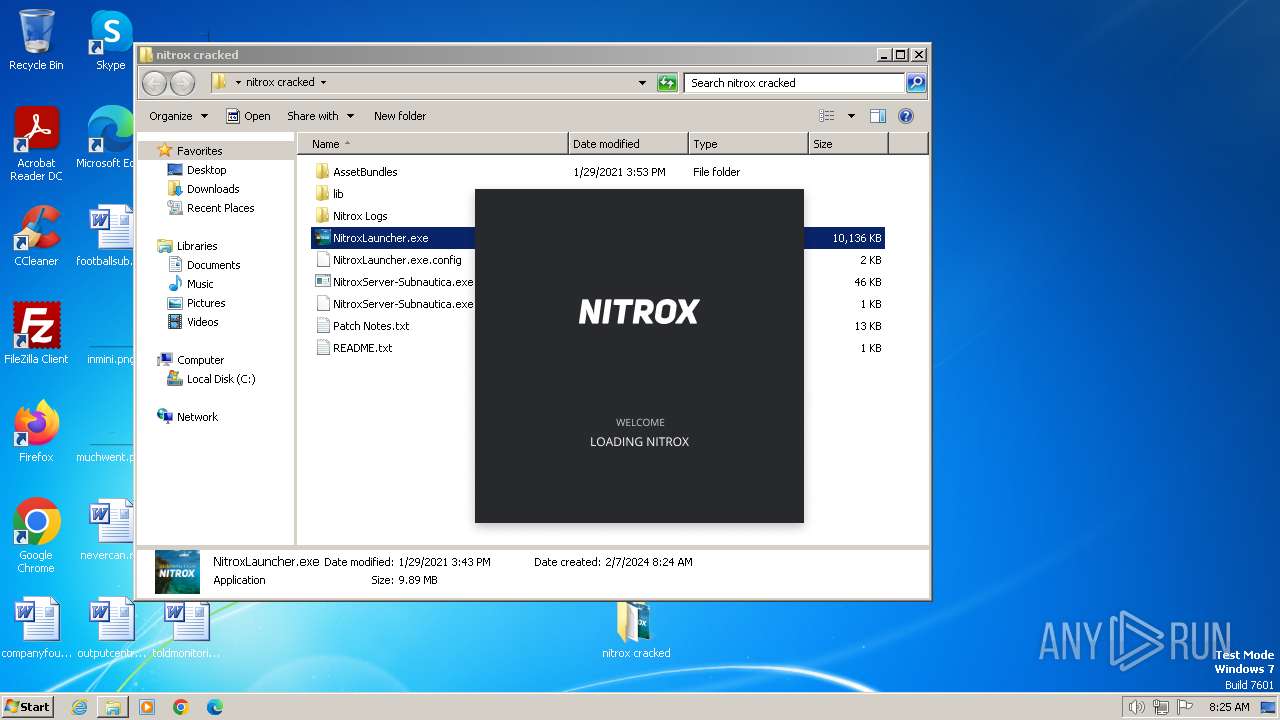
Task: Click the volume speaker tray icon
Action: tap(1136, 707)
